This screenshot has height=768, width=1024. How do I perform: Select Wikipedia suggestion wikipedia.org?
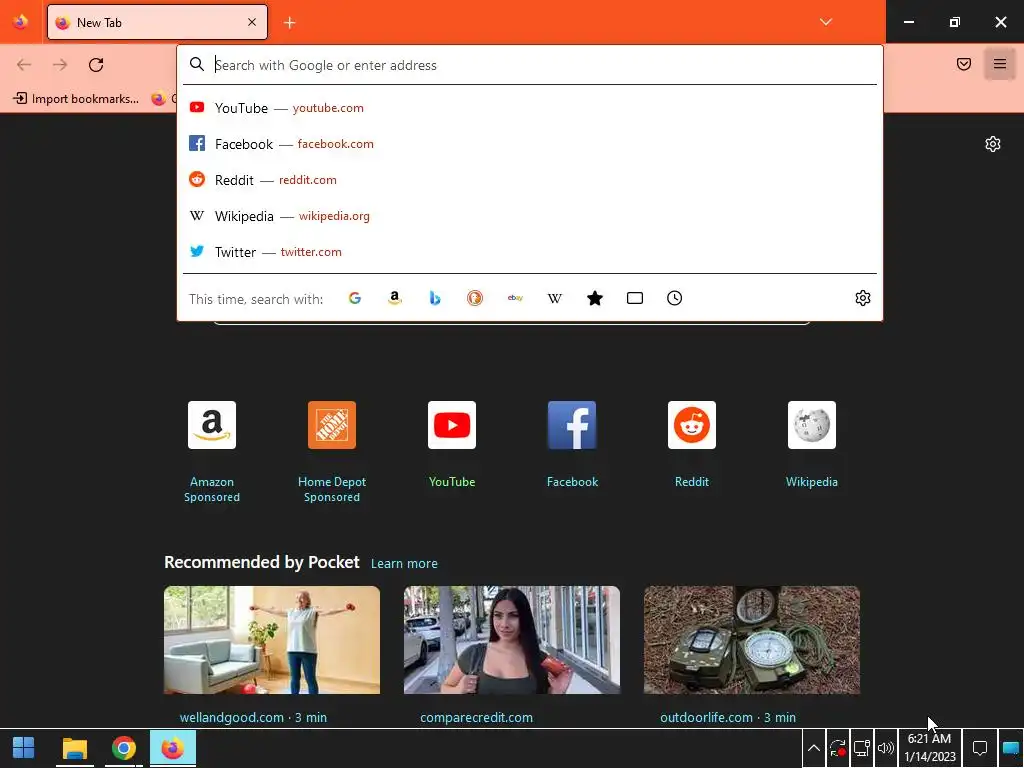coord(530,216)
